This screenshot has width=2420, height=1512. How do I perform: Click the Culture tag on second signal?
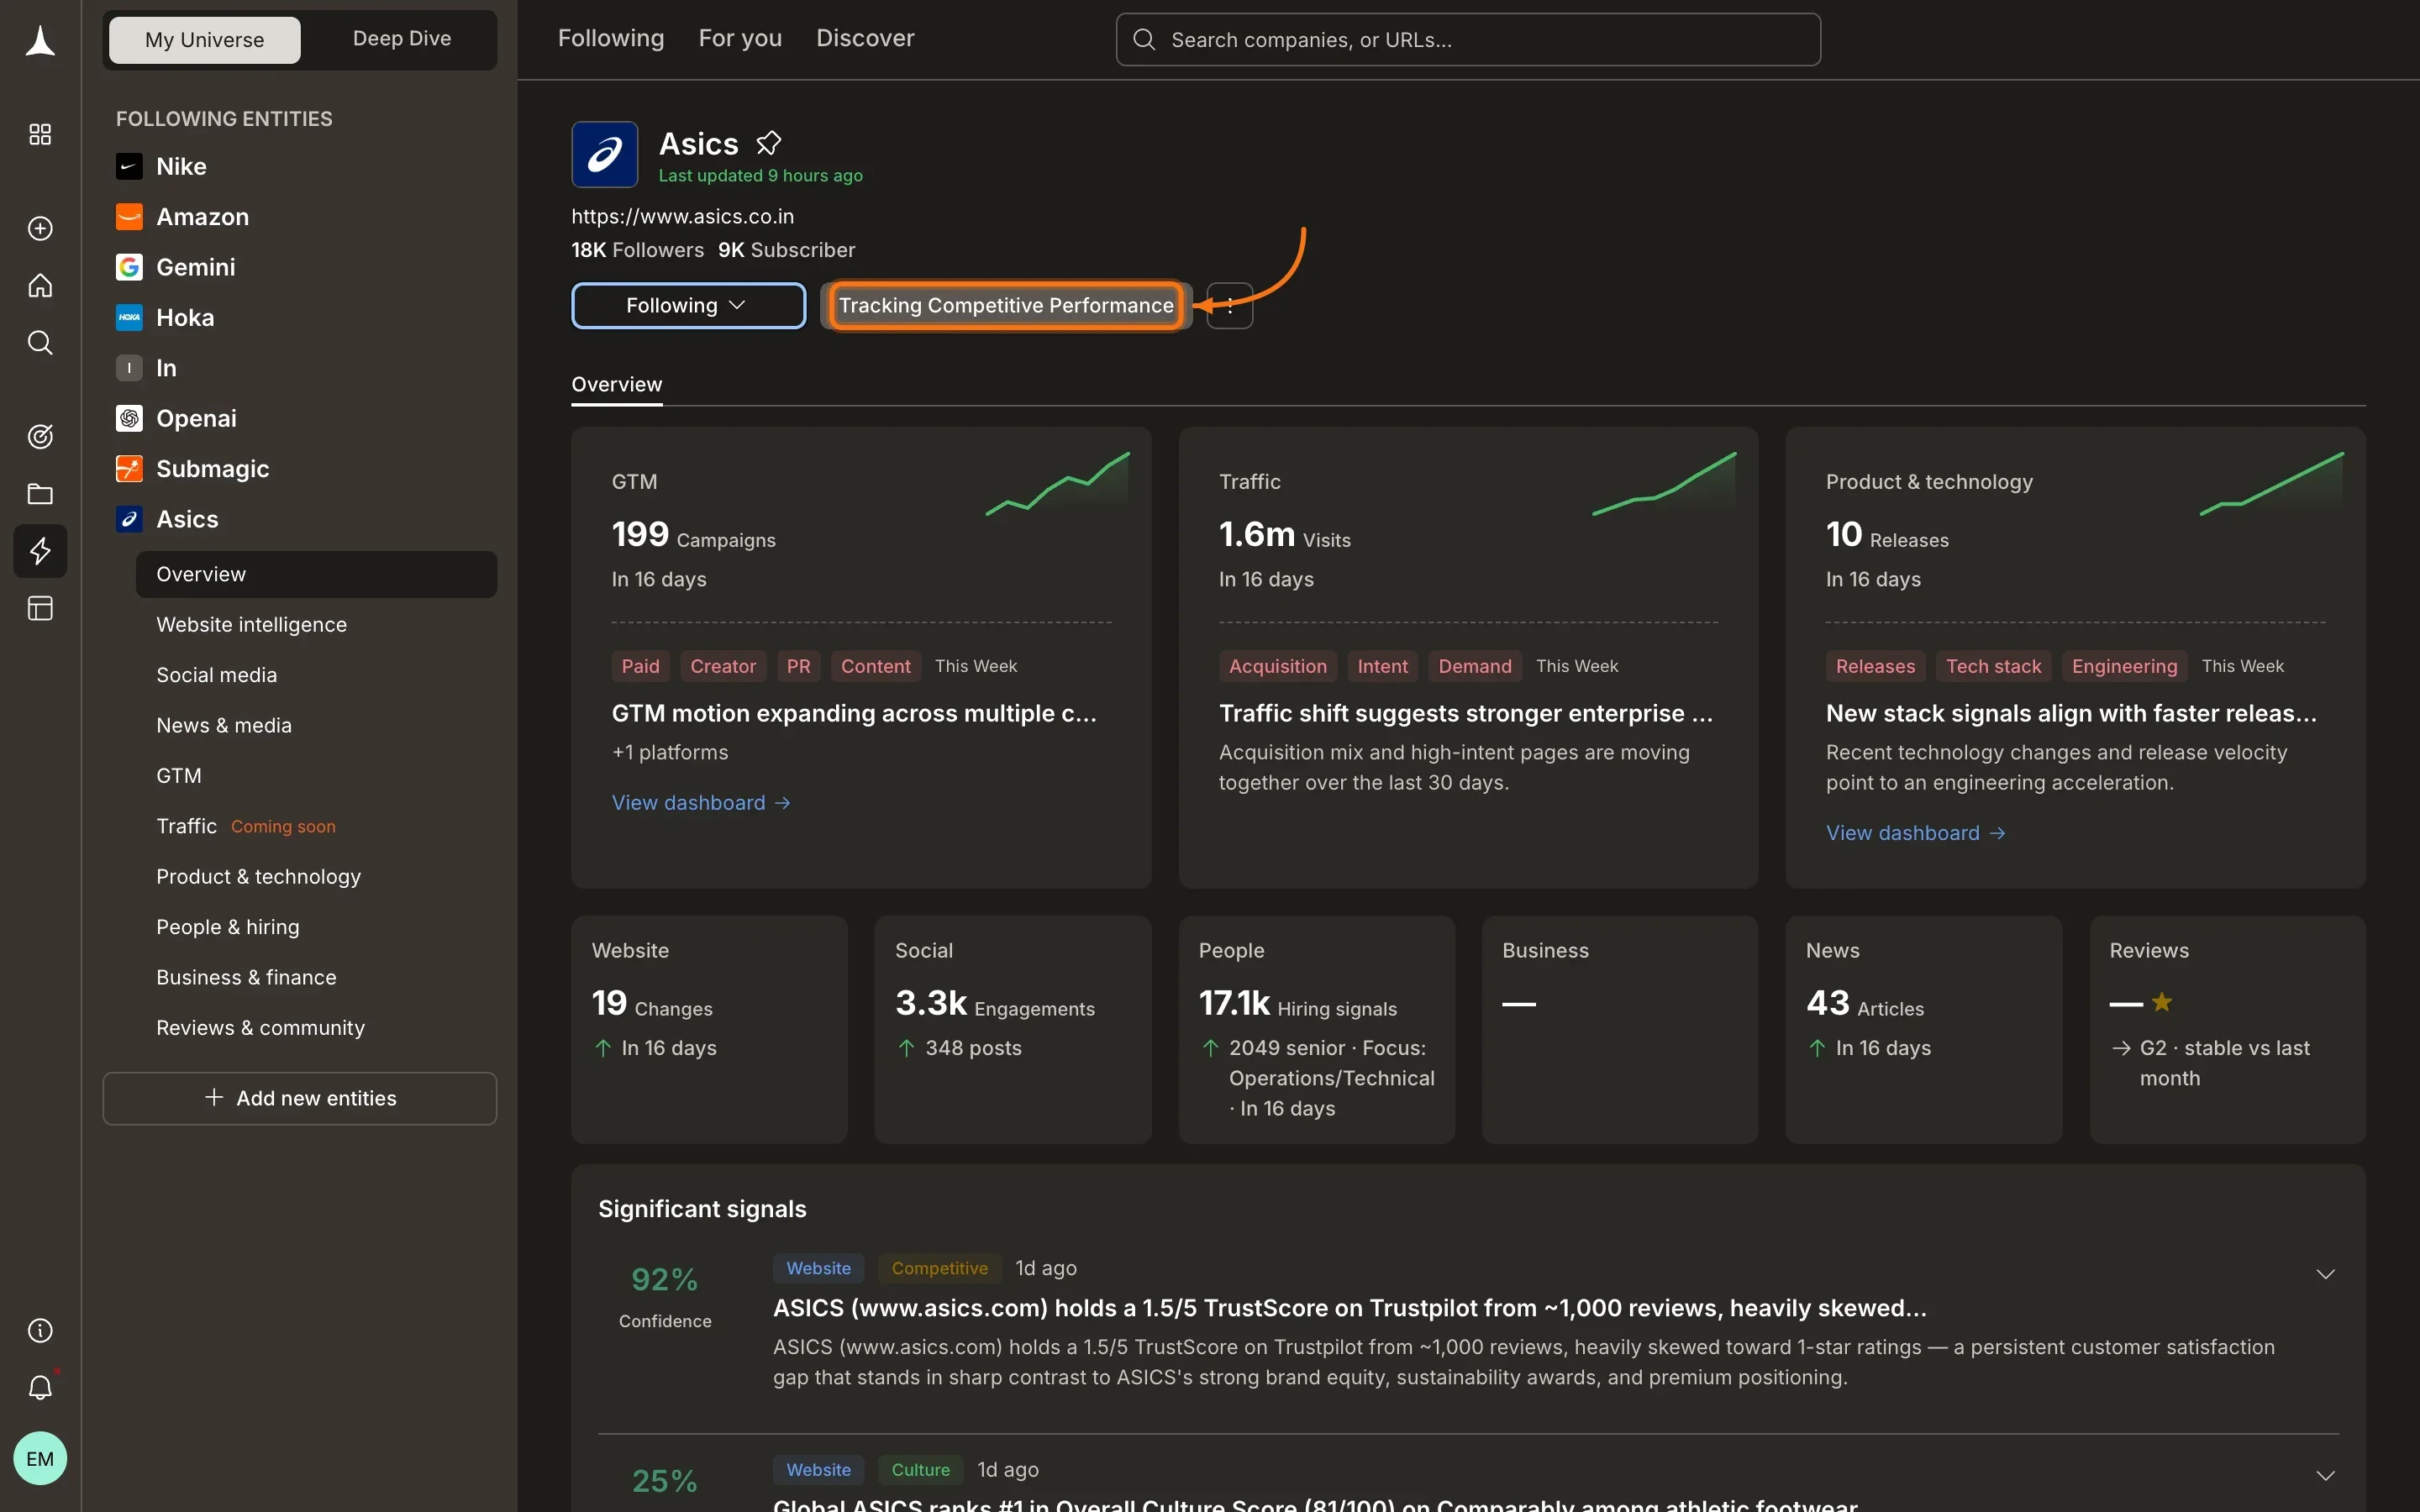(920, 1471)
